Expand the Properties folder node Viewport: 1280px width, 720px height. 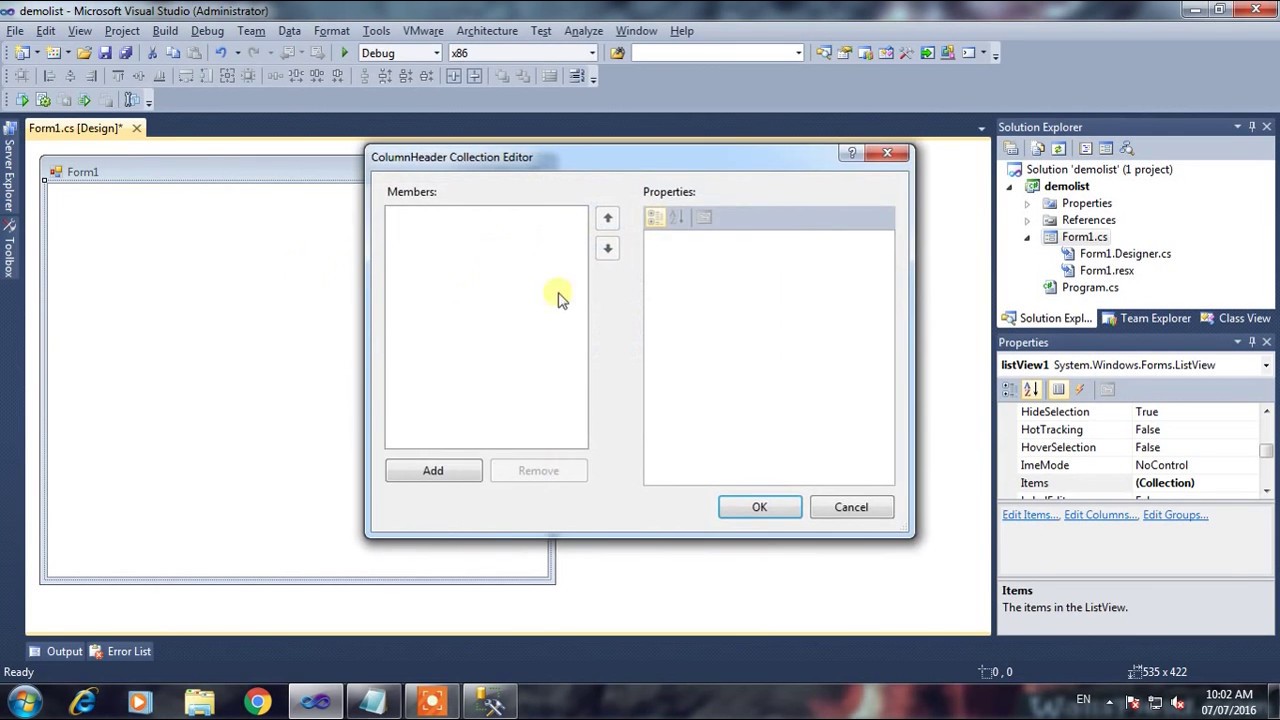(1027, 204)
